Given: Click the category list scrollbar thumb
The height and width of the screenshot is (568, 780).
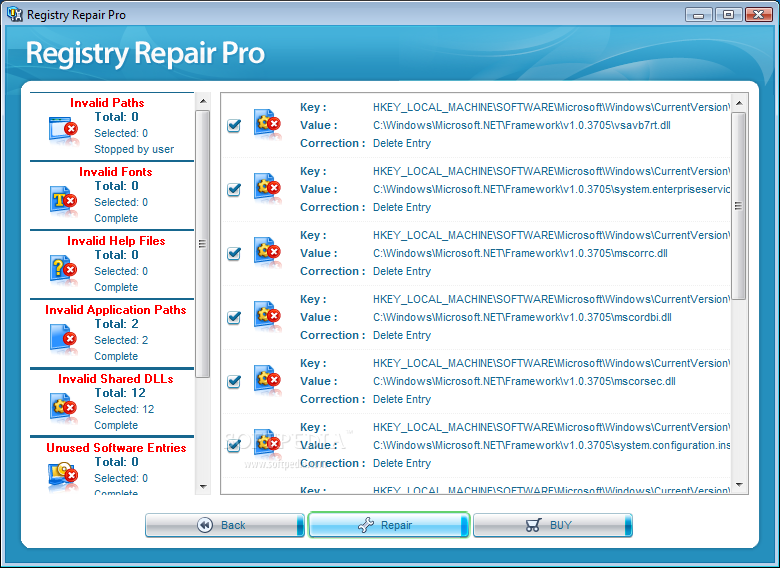Looking at the screenshot, I should pyautogui.click(x=202, y=244).
